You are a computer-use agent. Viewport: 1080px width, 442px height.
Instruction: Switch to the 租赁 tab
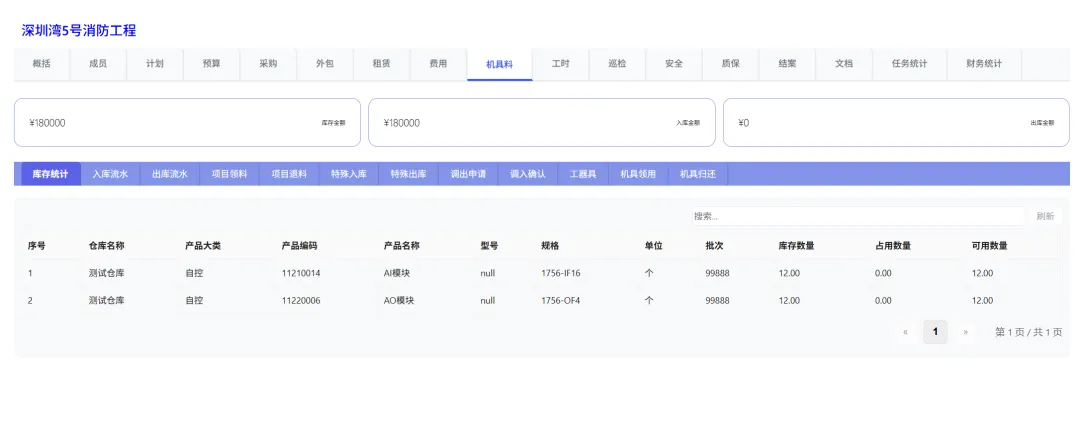382,64
